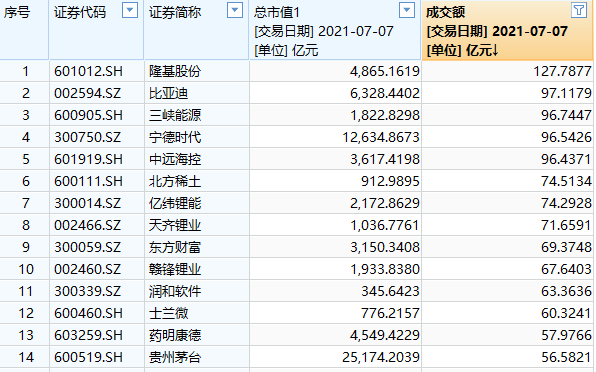The image size is (596, 372).
Task: Select code cell 300014.SZ
Action: pyautogui.click(x=97, y=203)
